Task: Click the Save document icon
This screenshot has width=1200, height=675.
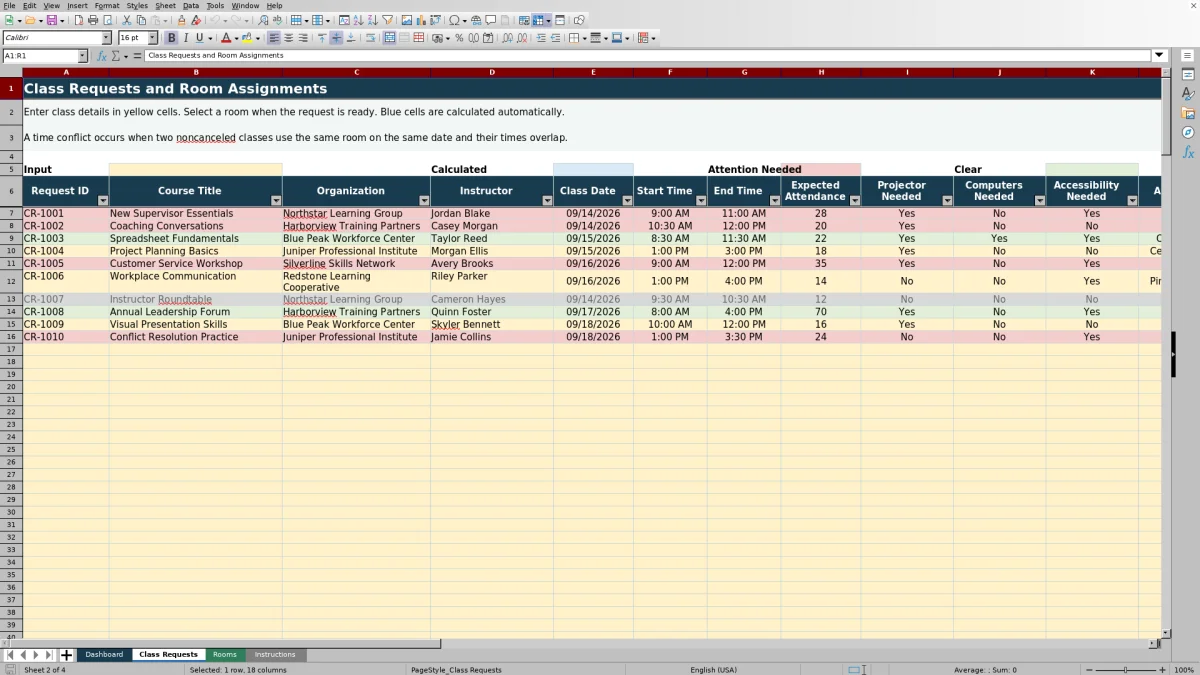Action: click(50, 20)
